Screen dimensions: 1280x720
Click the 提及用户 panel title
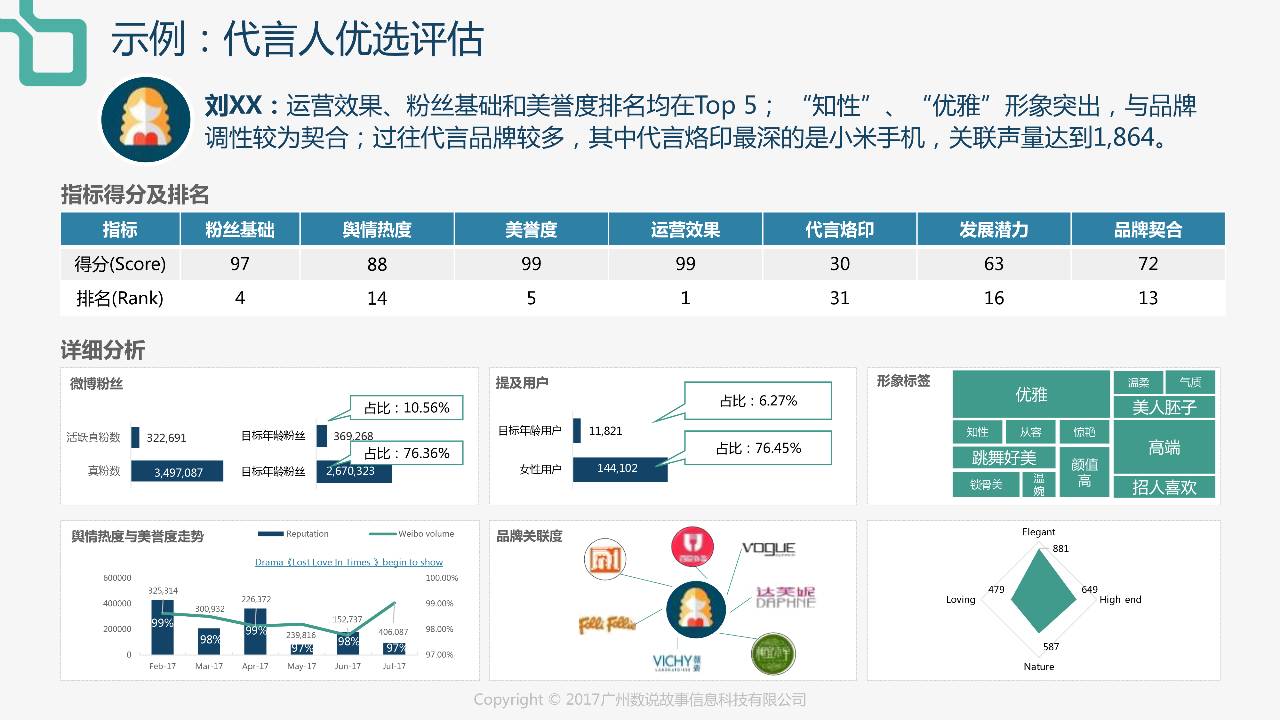(522, 382)
